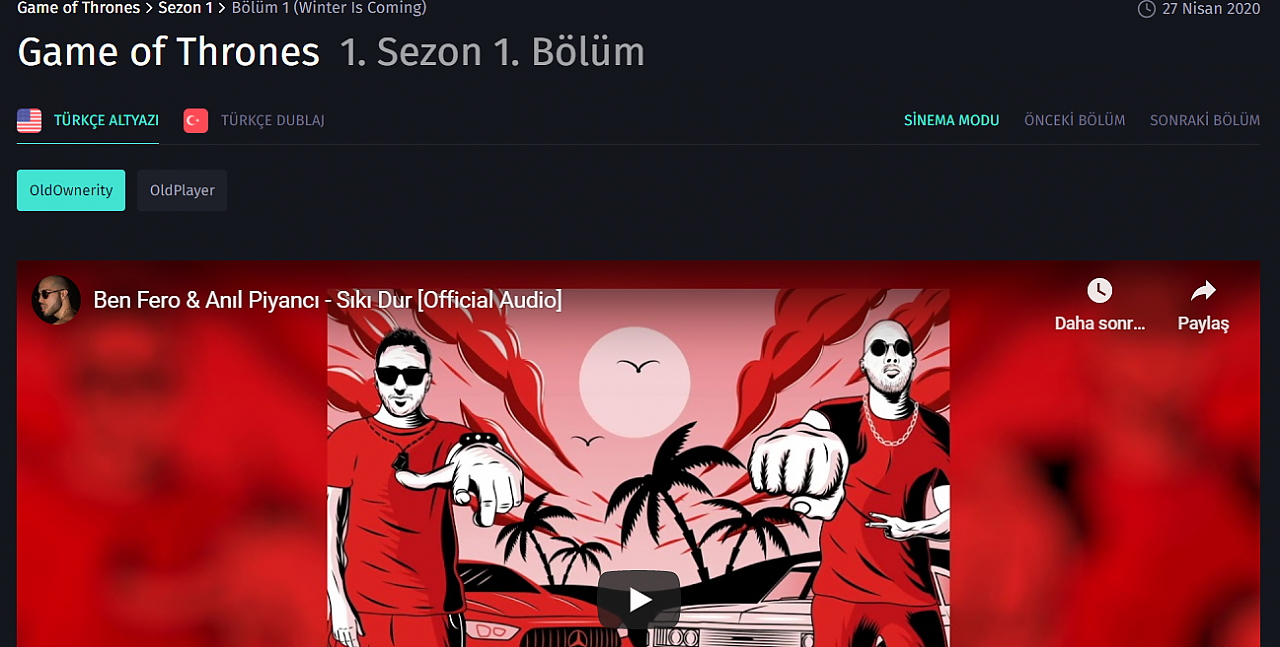This screenshot has width=1280, height=647.
Task: Switch to the TÜRKÇE ALTYAZI tab
Action: point(106,120)
